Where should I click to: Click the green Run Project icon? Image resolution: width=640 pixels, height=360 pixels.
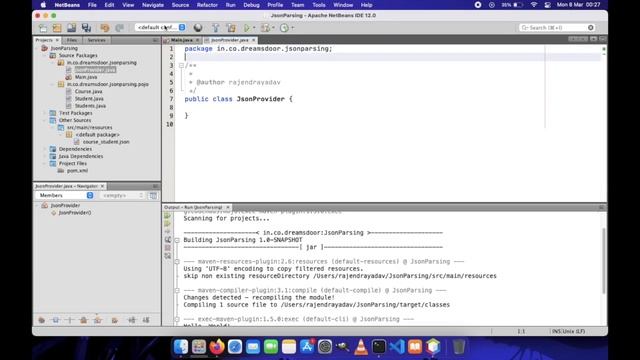click(247, 28)
